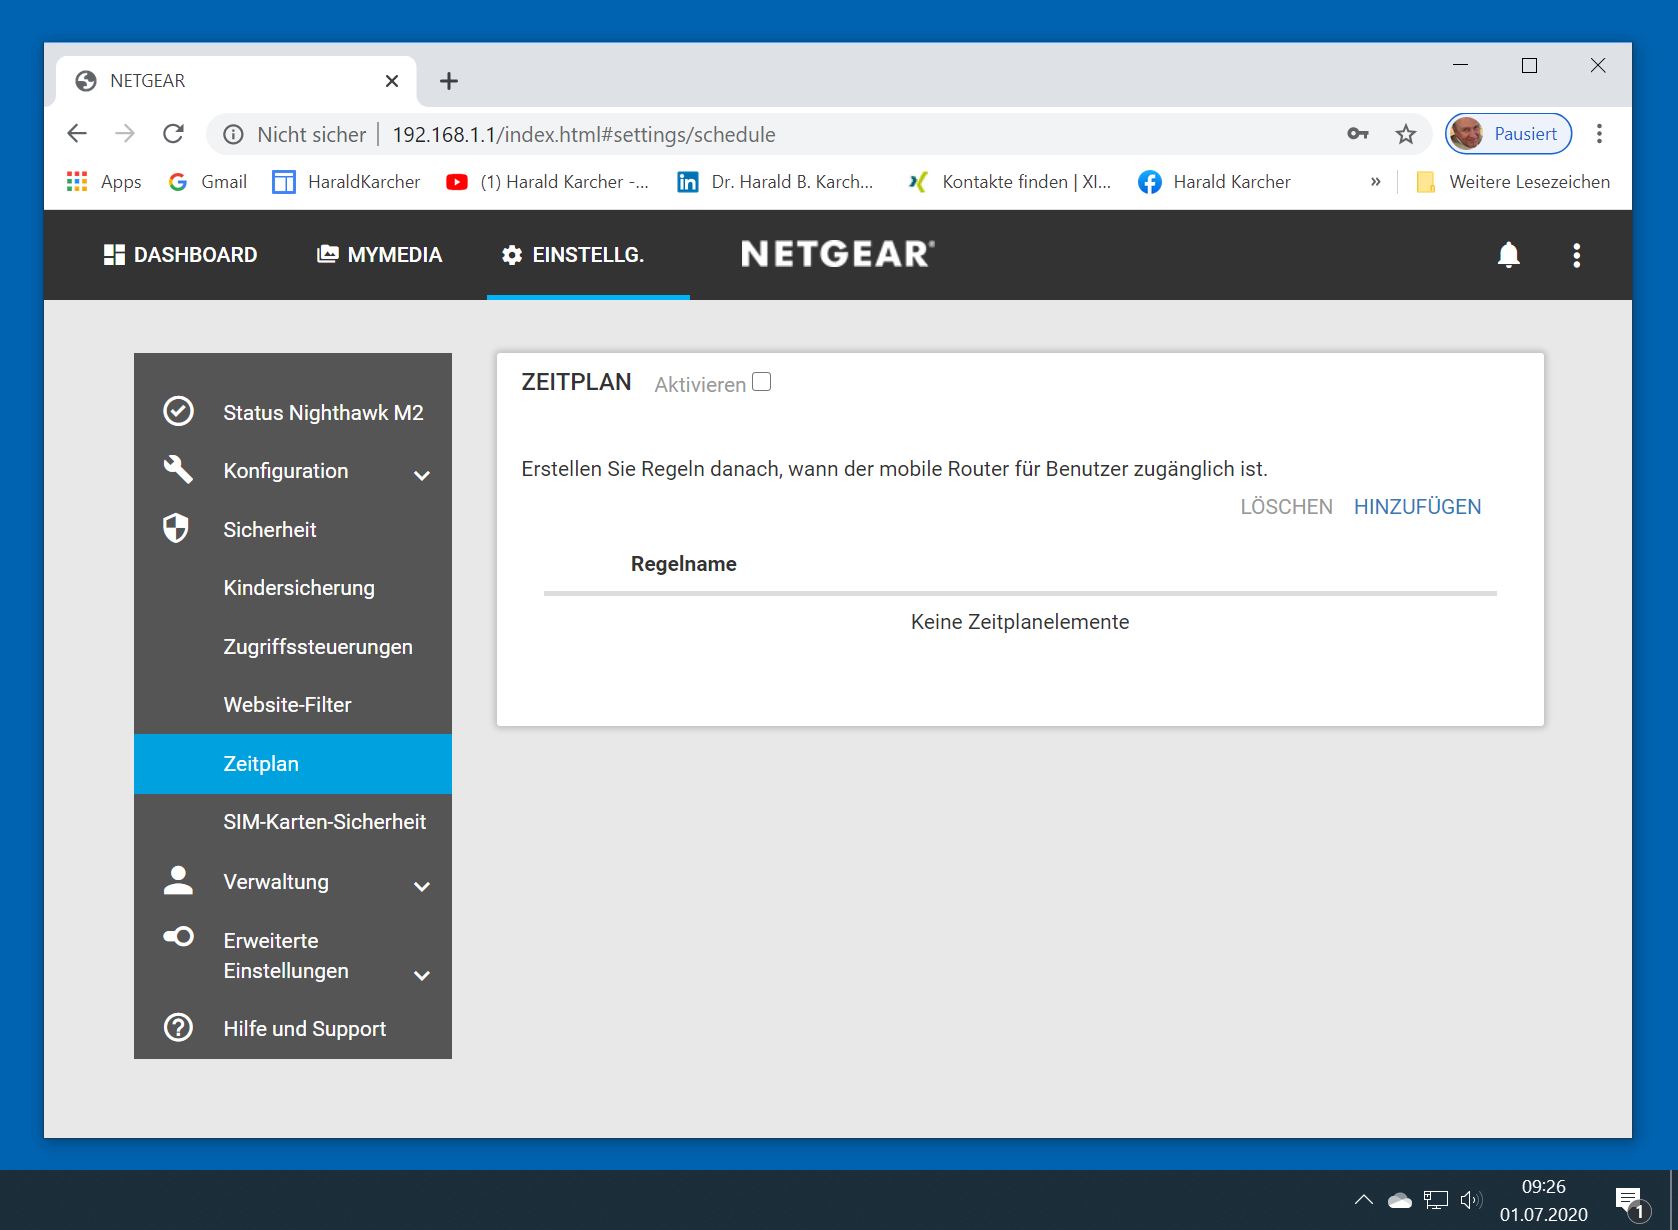Open the NETGEAR three-dot overflow menu
Image resolution: width=1678 pixels, height=1230 pixels.
(x=1576, y=255)
